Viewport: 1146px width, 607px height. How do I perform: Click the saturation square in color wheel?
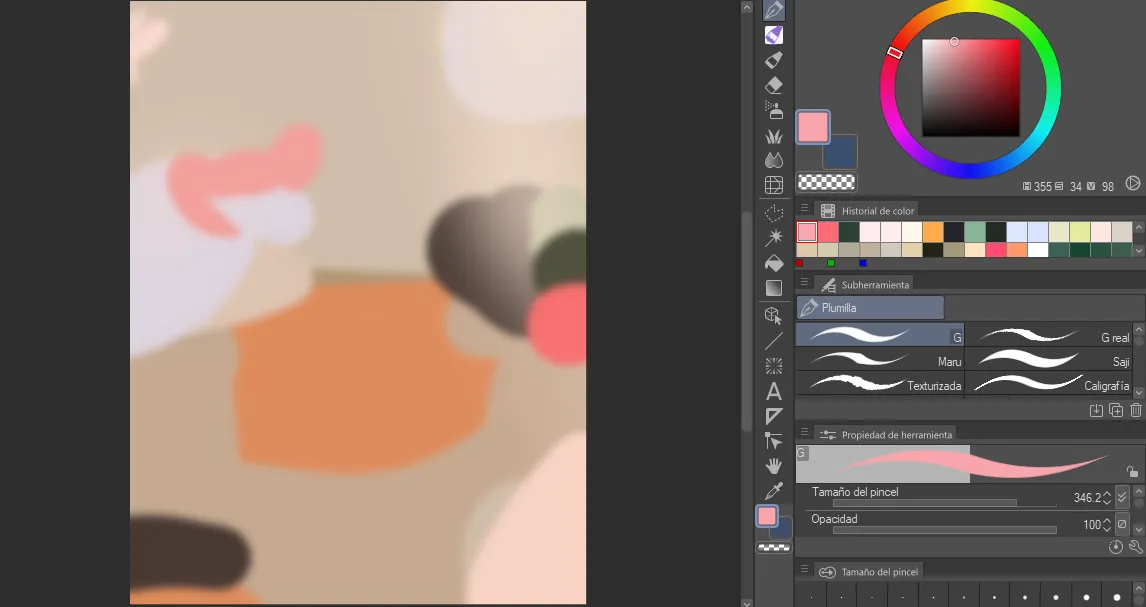click(971, 88)
